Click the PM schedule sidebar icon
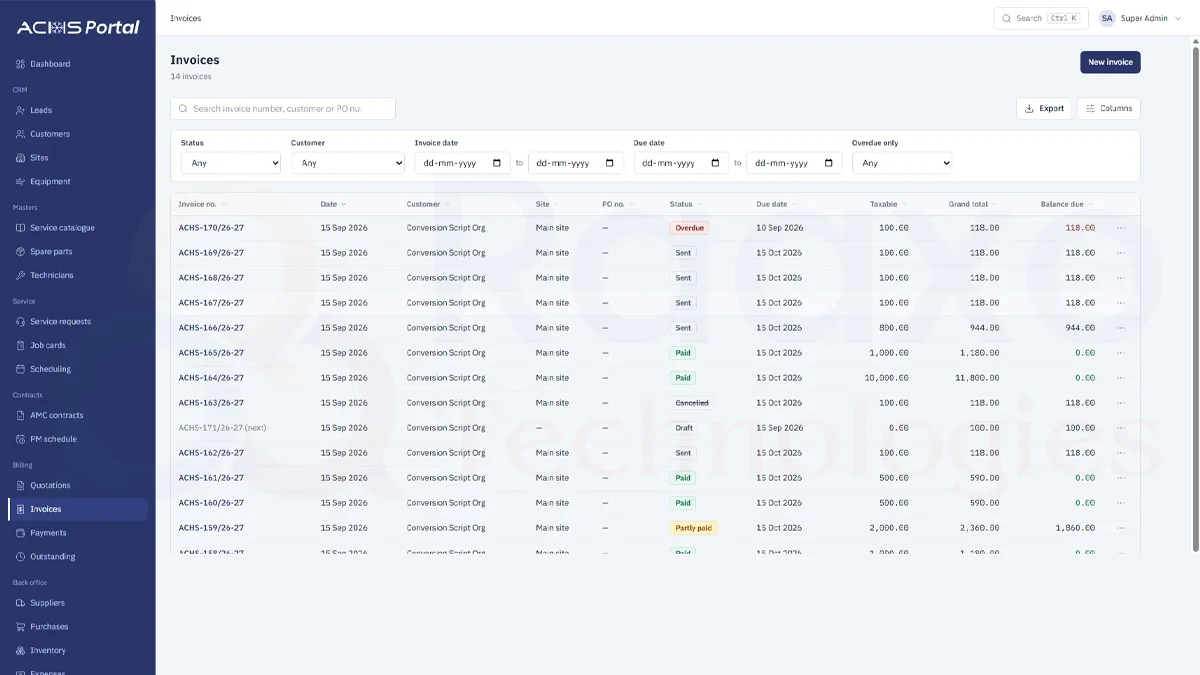This screenshot has height=675, width=1200. tap(20, 439)
